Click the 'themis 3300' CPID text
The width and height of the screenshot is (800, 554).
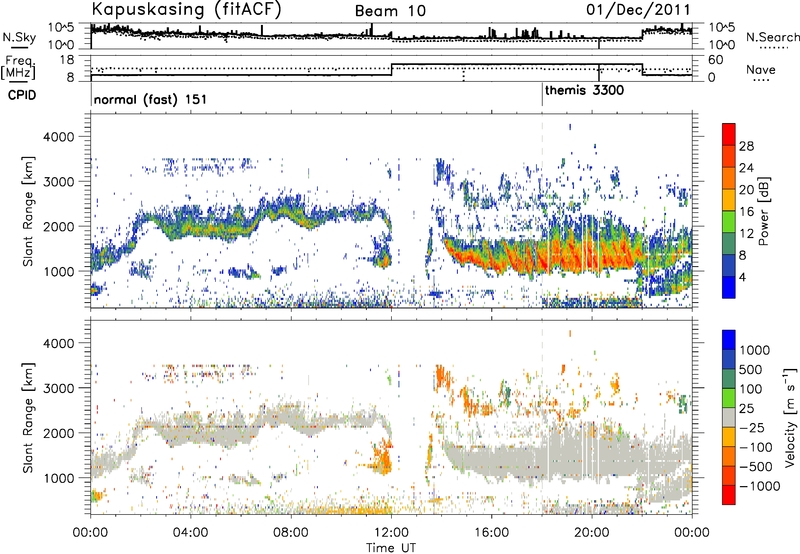pos(584,91)
